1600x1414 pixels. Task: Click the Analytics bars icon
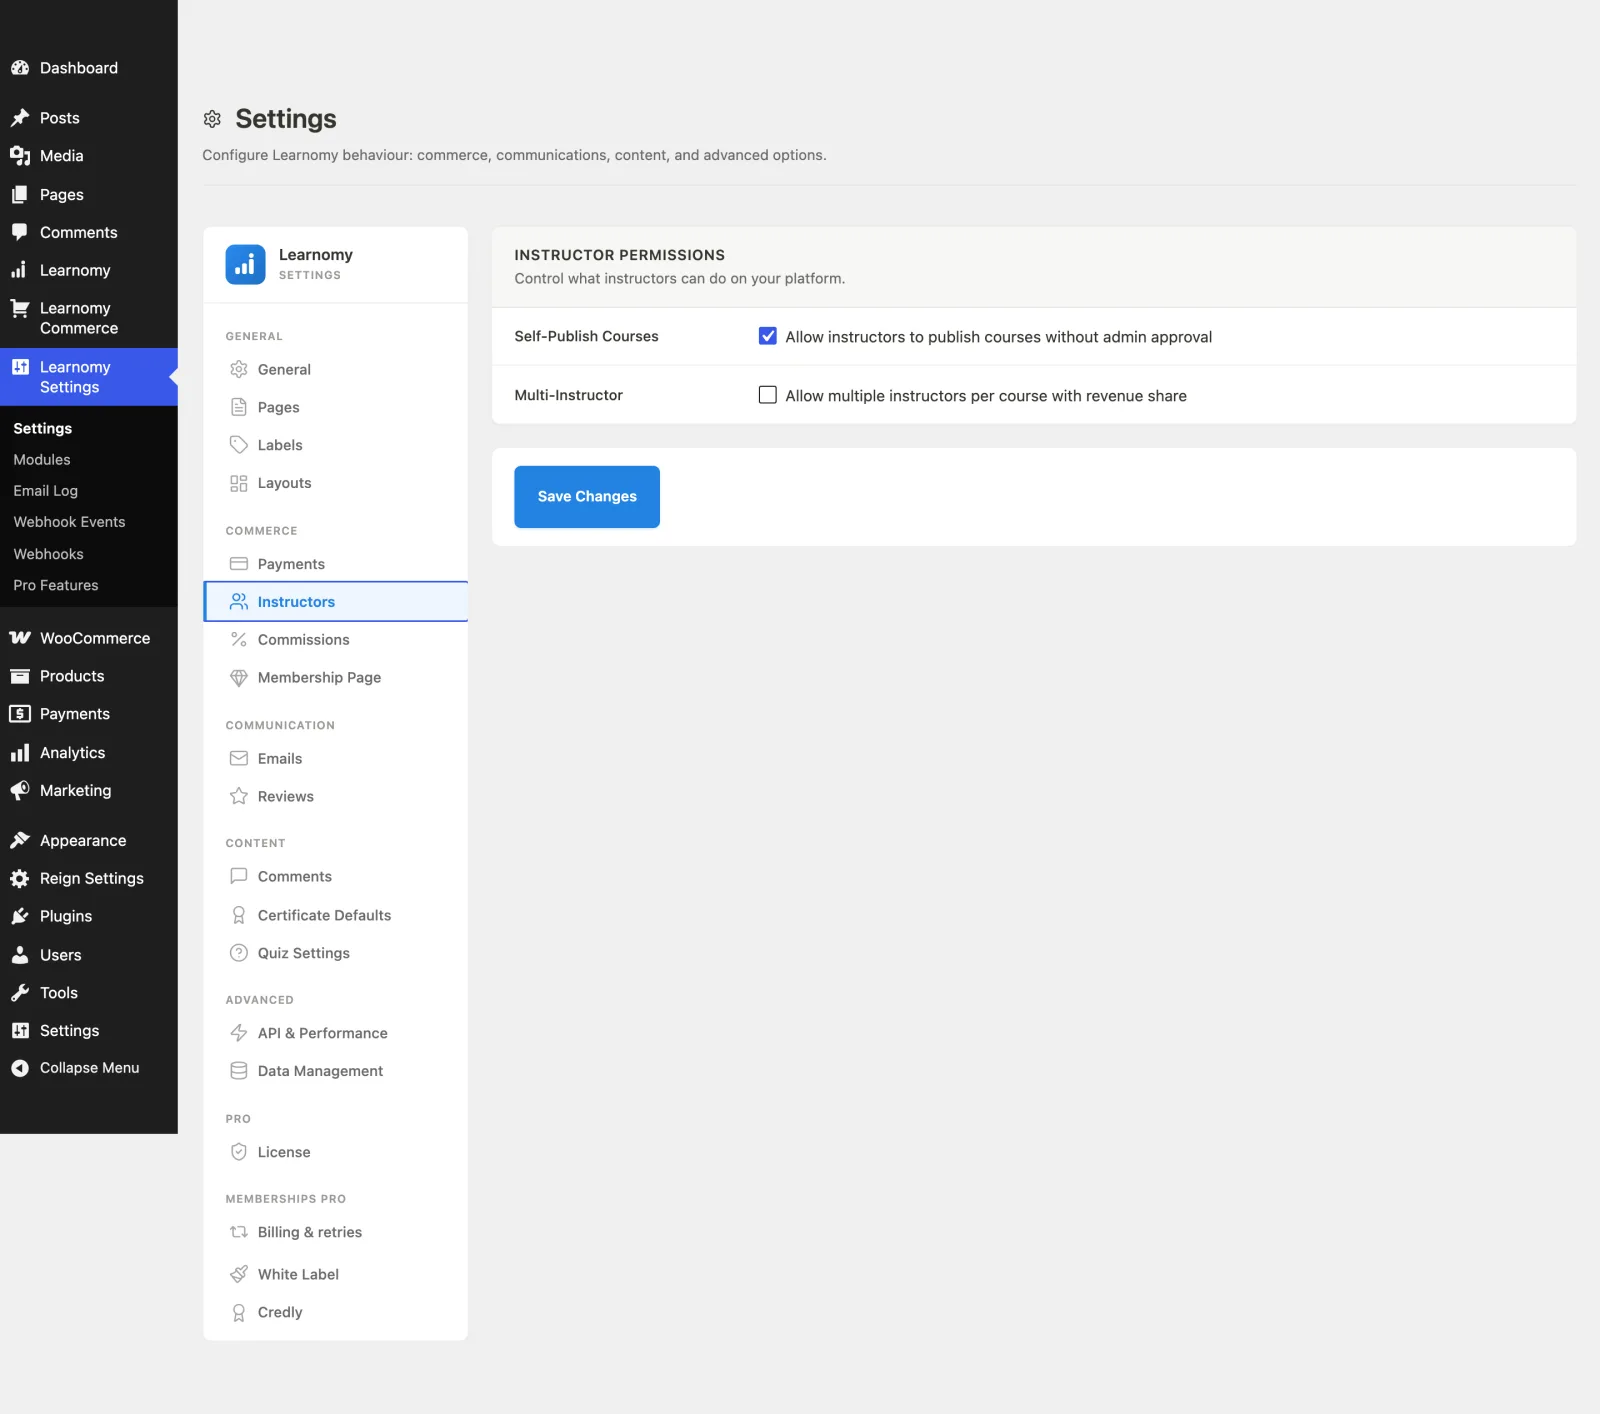click(x=20, y=753)
